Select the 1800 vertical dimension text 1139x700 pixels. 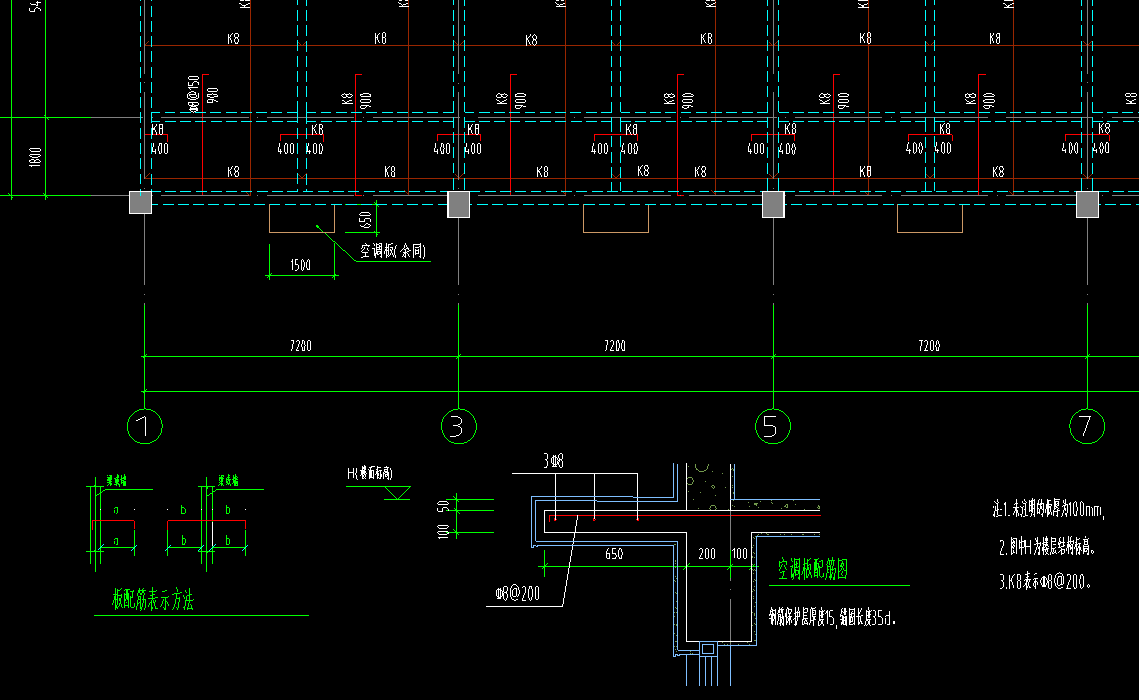(35, 157)
